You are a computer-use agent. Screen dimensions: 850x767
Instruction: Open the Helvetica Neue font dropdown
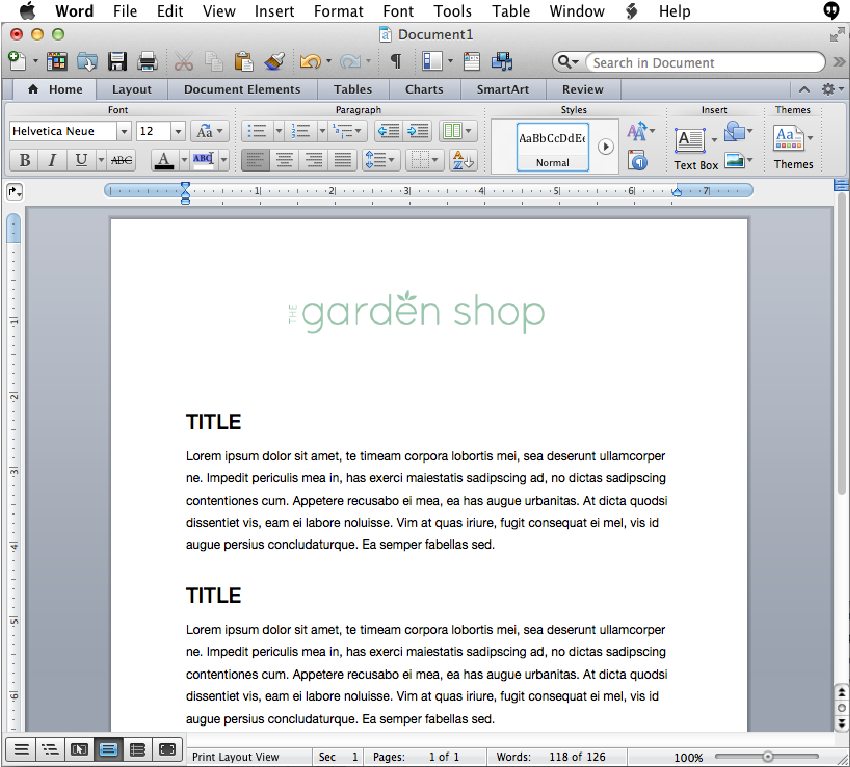(x=124, y=131)
